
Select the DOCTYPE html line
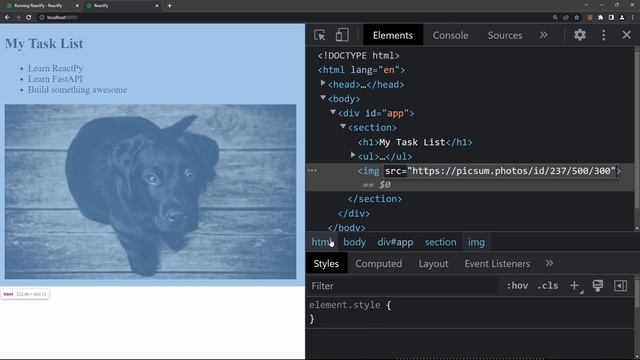358,56
